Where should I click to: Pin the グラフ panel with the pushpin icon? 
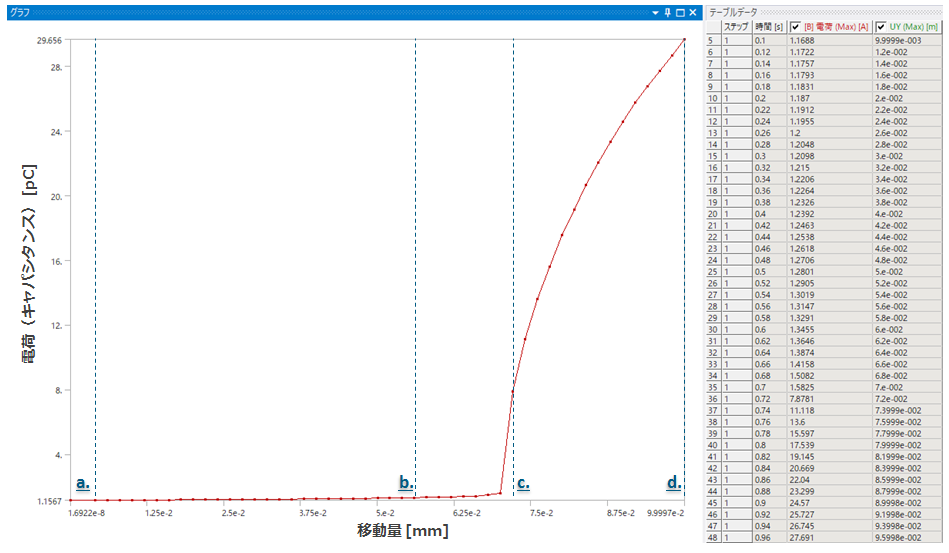pos(668,13)
